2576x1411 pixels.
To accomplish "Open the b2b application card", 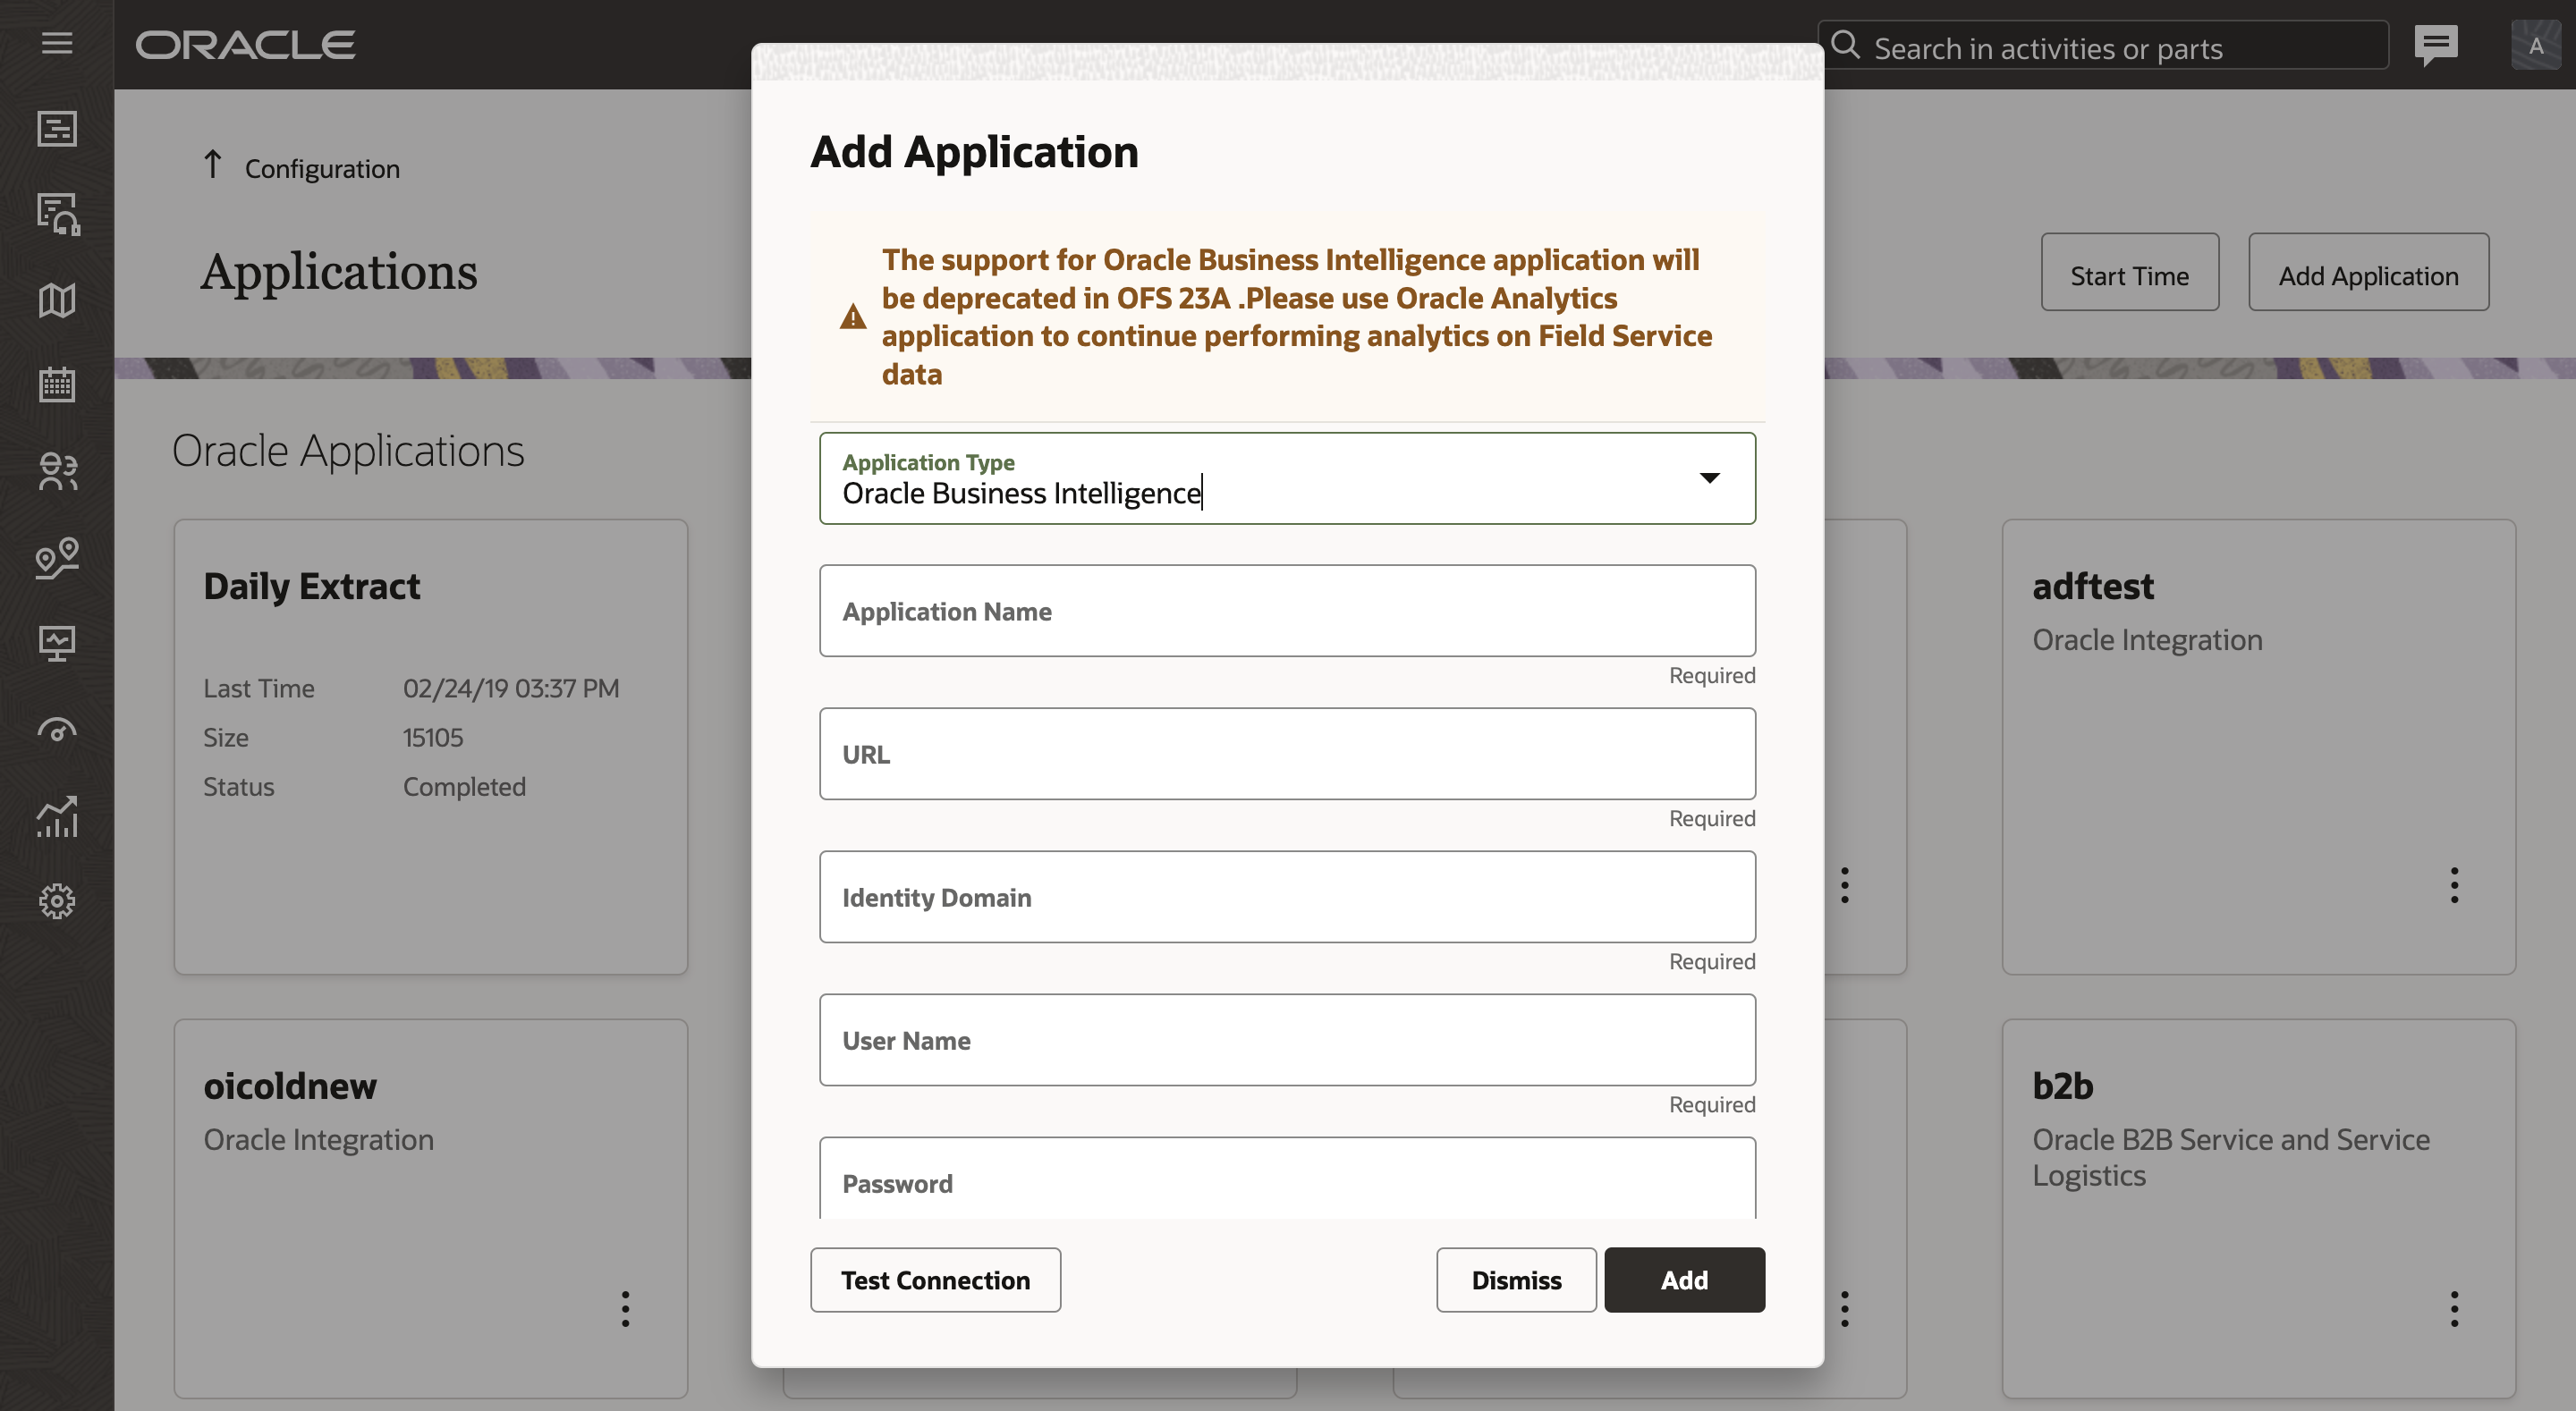I will click(2258, 1208).
